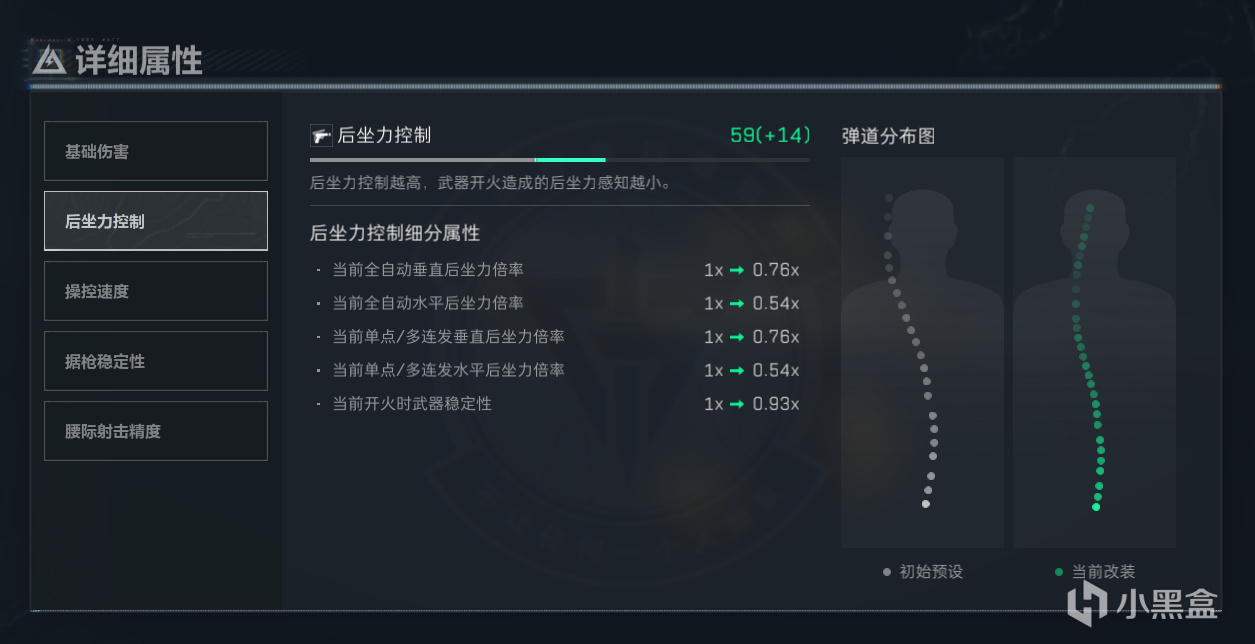Switch to 腰际射击精度 tab
Image resolution: width=1255 pixels, height=644 pixels.
156,431
